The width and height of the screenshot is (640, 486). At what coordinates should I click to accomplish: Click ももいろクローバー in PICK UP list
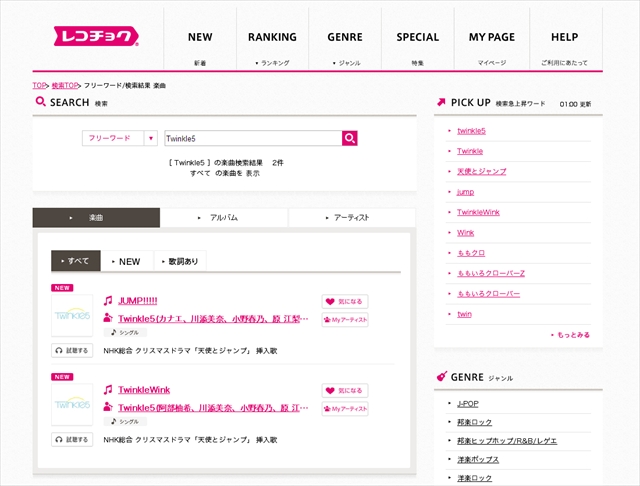tap(489, 294)
